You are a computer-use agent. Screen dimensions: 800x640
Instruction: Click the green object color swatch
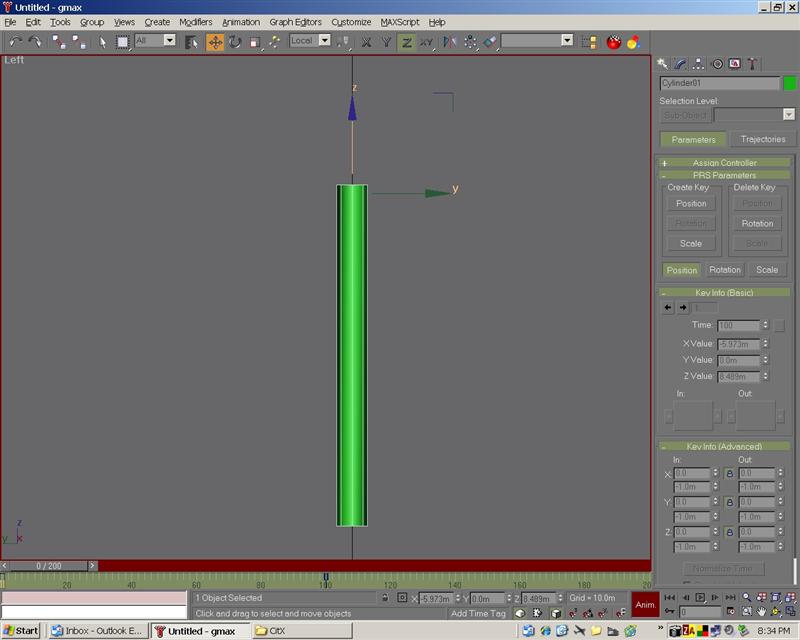click(790, 83)
